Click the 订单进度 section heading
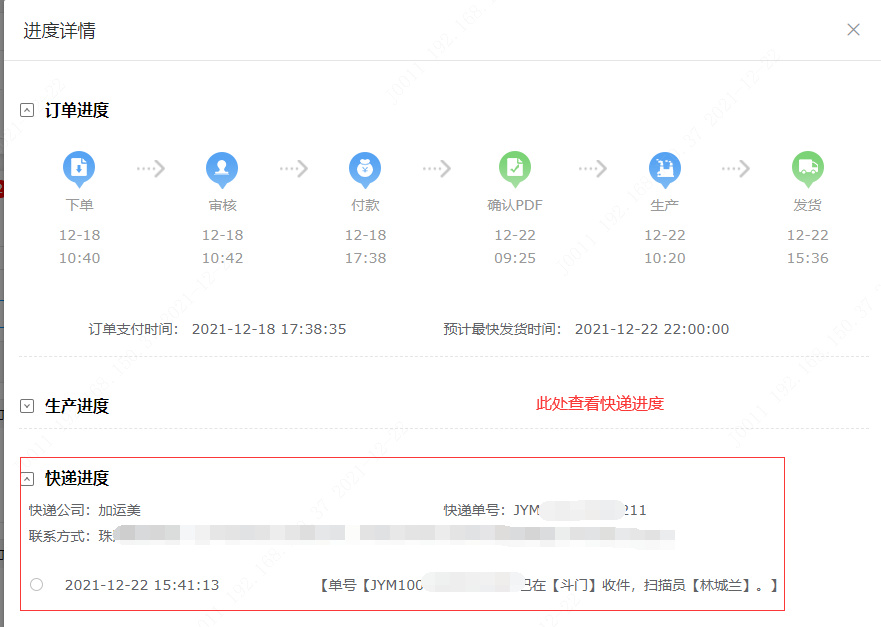The image size is (881, 627). click(77, 111)
